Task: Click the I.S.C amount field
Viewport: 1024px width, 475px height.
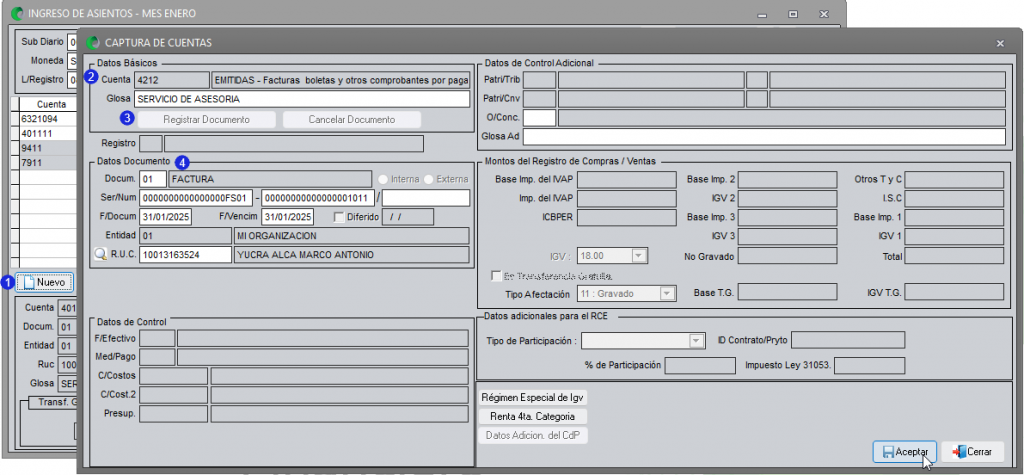Action: (x=954, y=199)
